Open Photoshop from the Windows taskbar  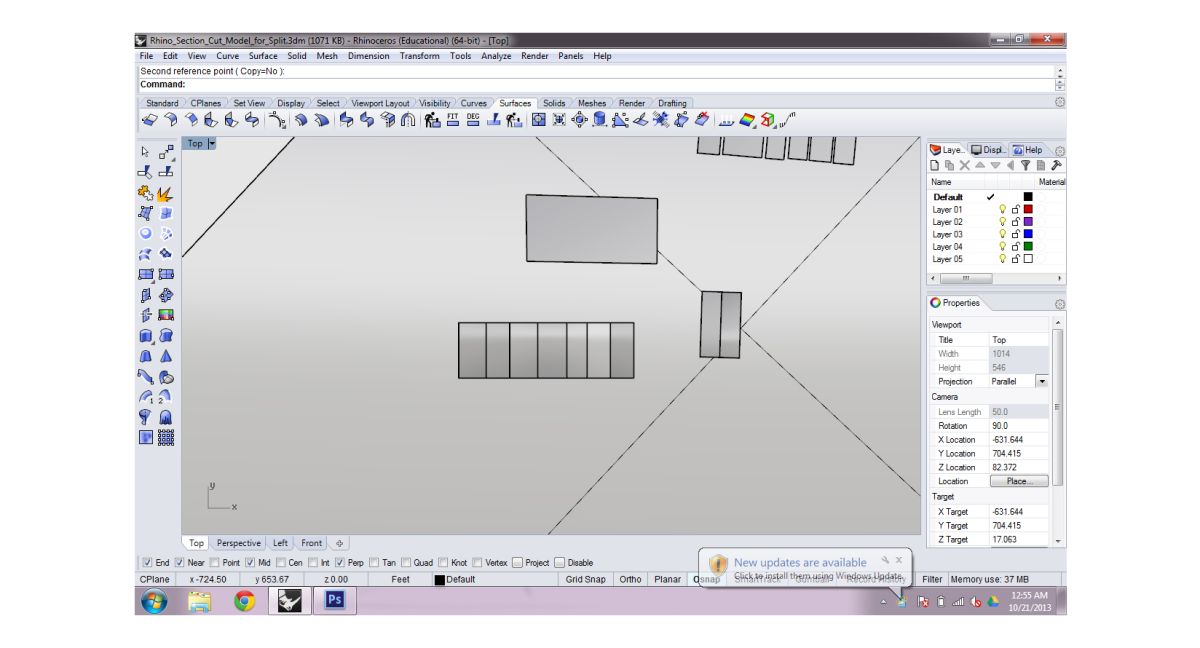point(335,600)
